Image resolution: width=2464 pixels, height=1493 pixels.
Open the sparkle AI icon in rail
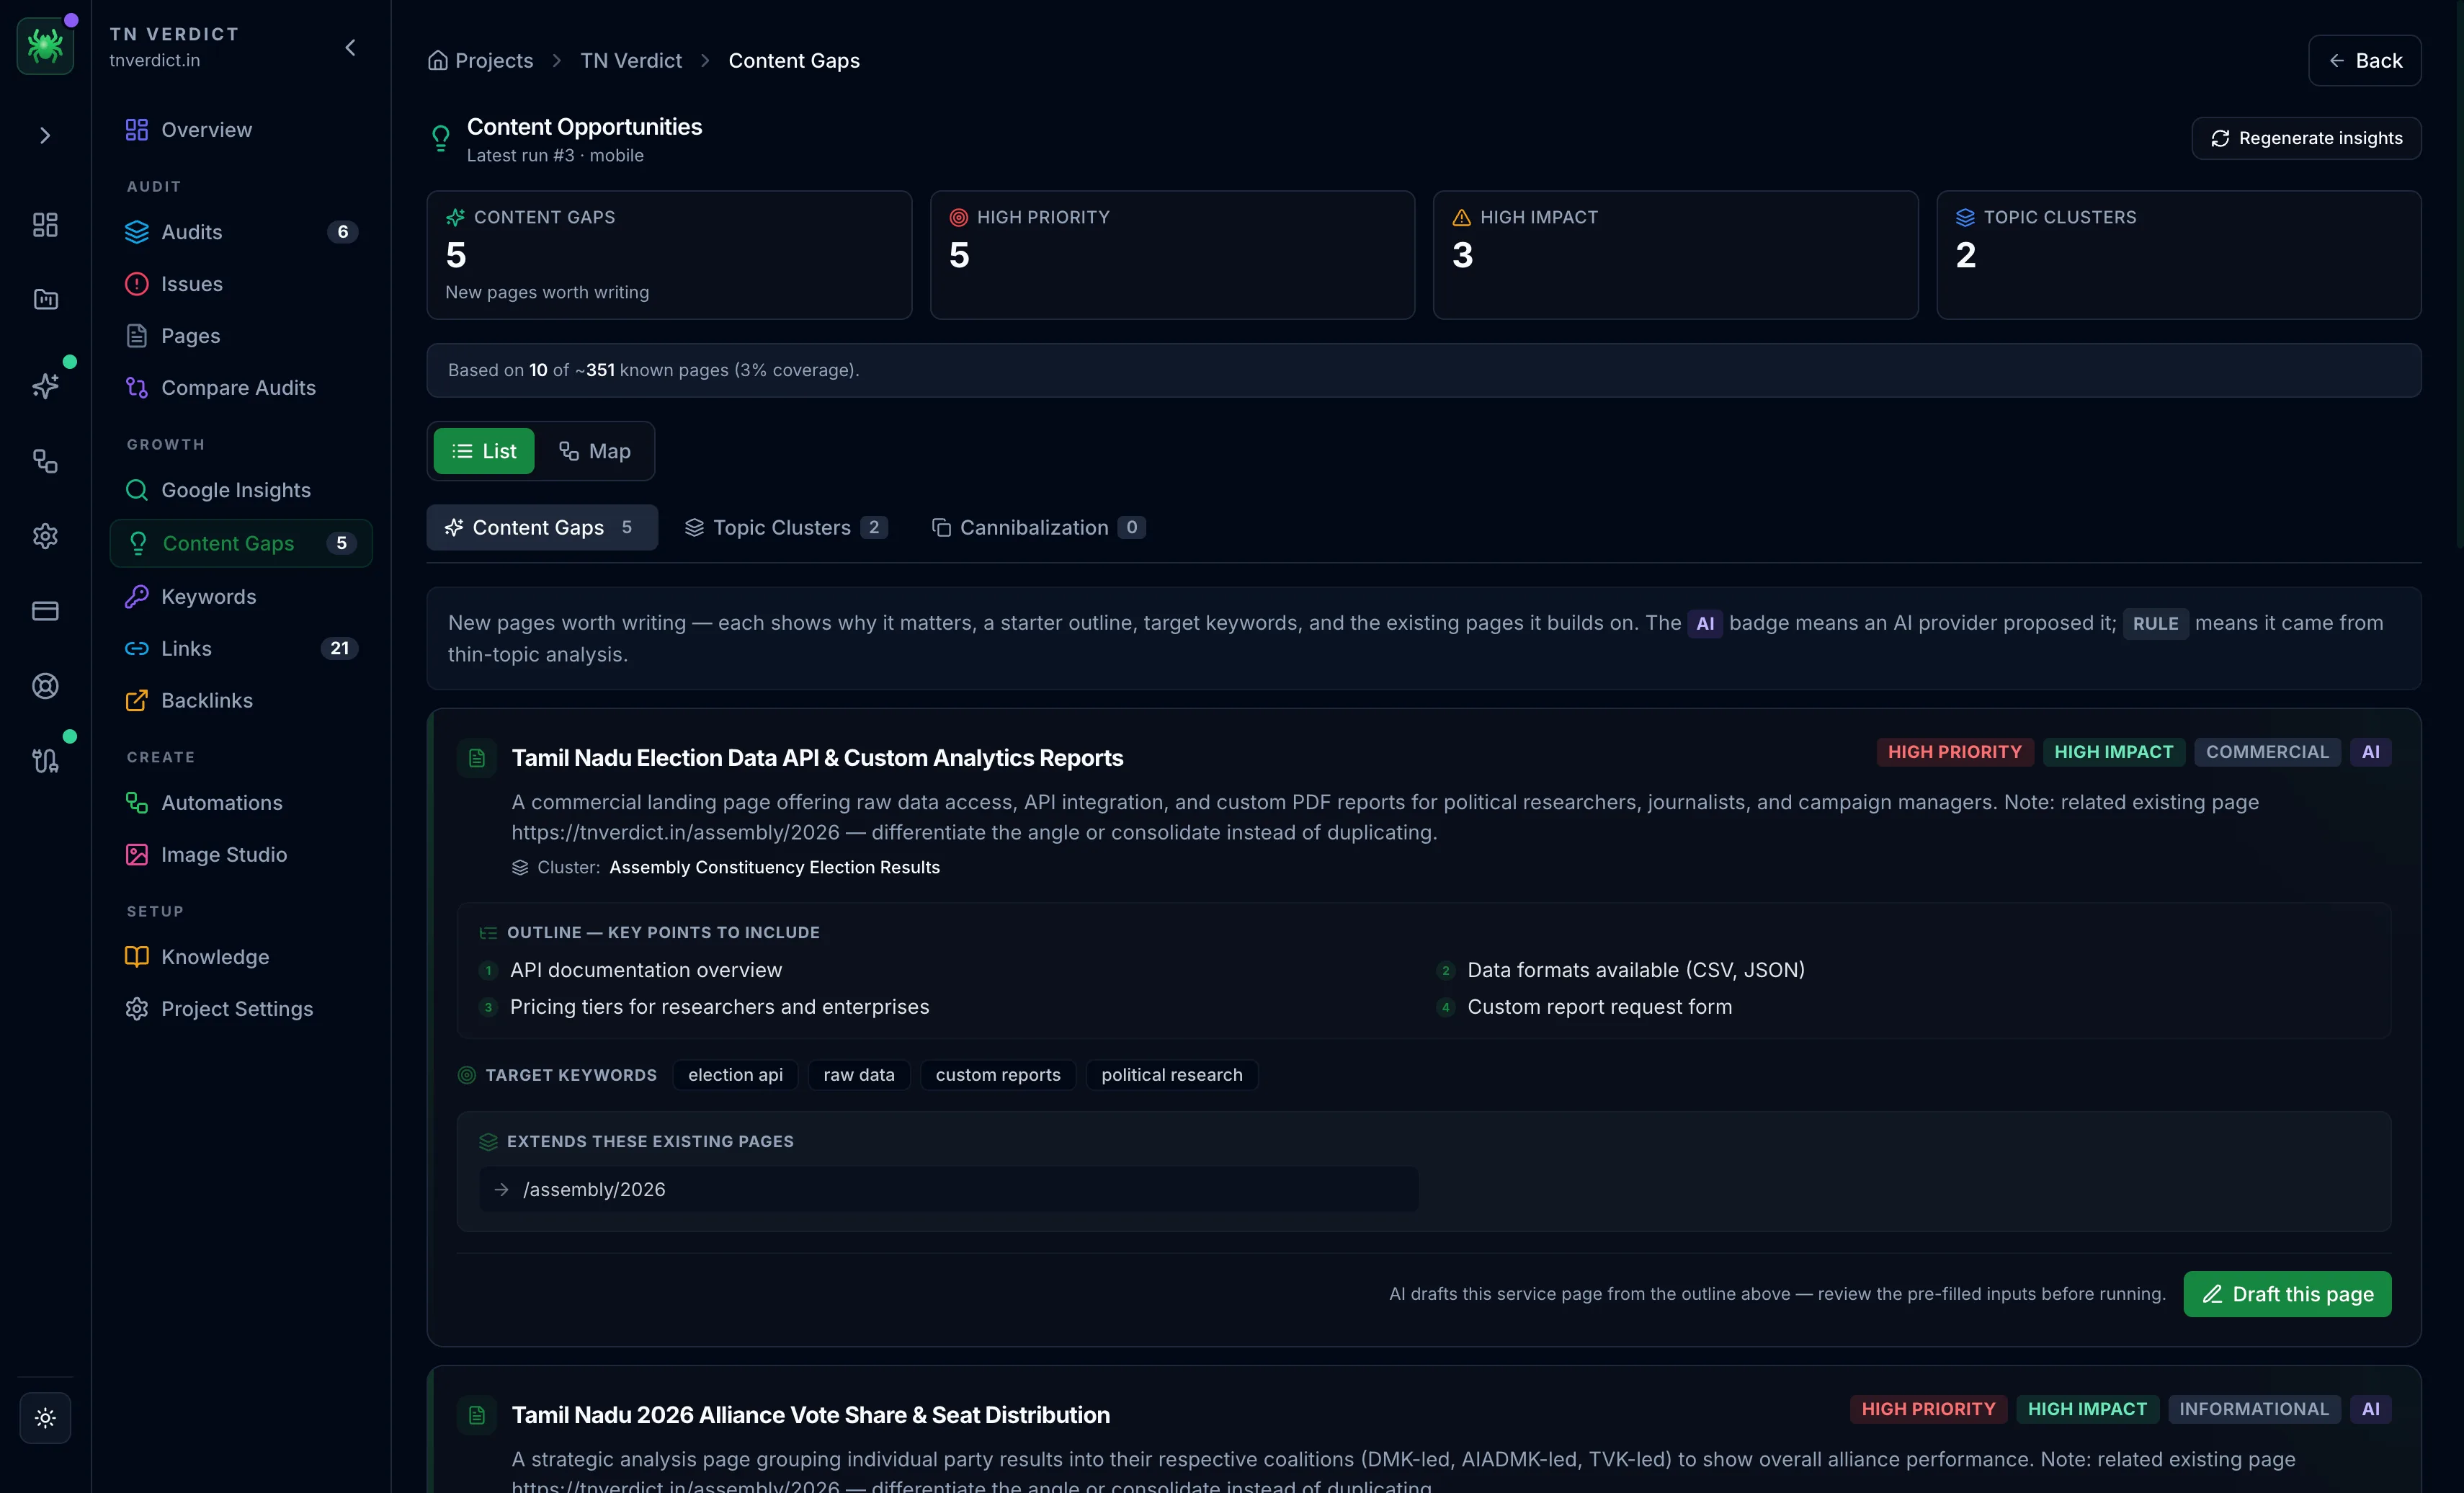click(x=45, y=385)
